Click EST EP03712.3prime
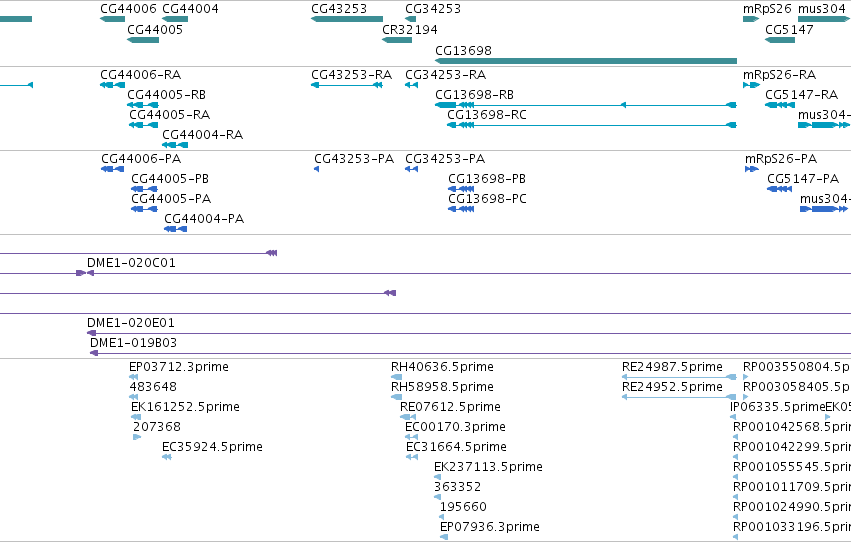 tap(179, 367)
